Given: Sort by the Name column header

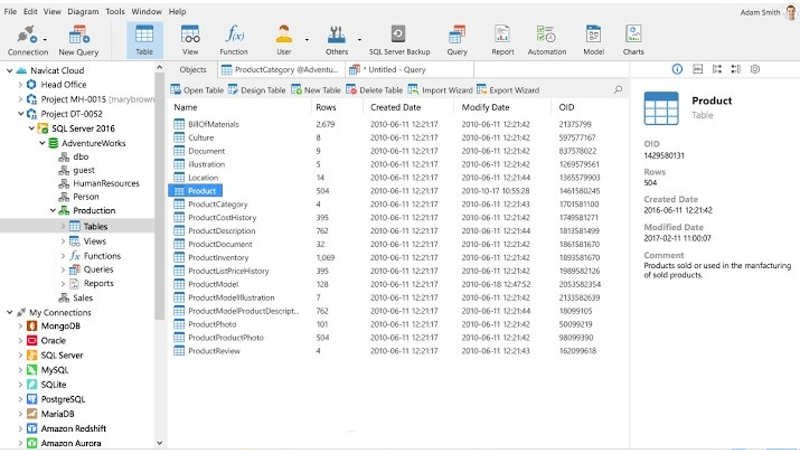Looking at the screenshot, I should [x=185, y=107].
